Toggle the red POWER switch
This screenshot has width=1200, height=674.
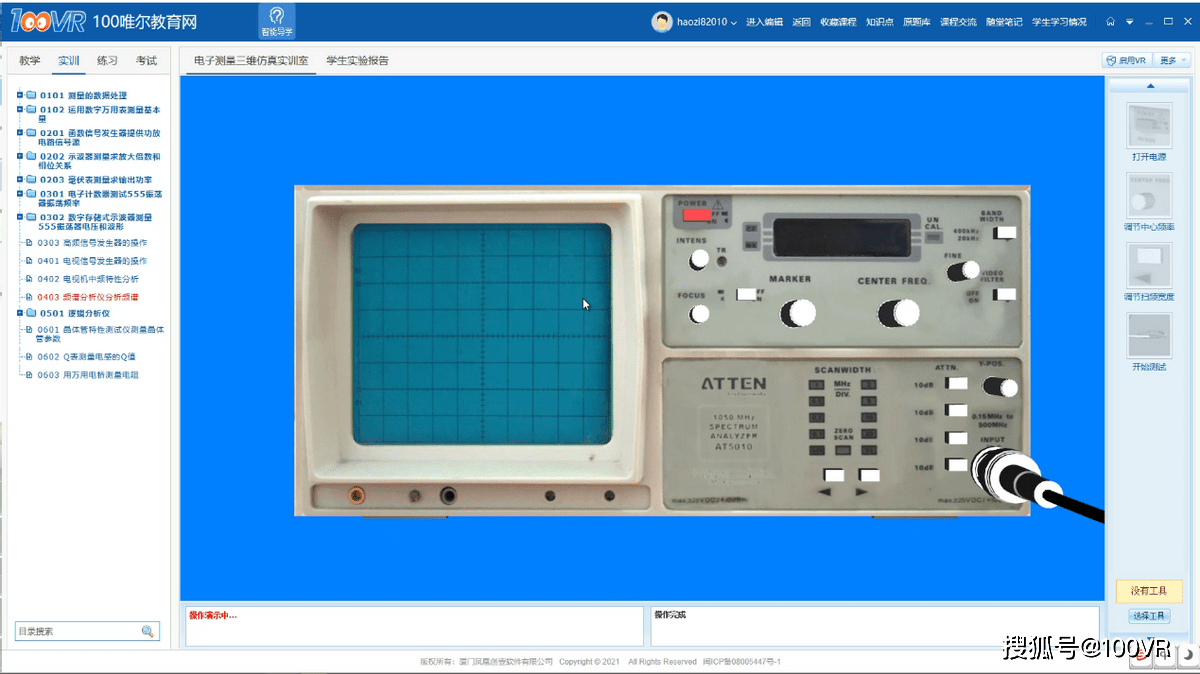pyautogui.click(x=696, y=214)
